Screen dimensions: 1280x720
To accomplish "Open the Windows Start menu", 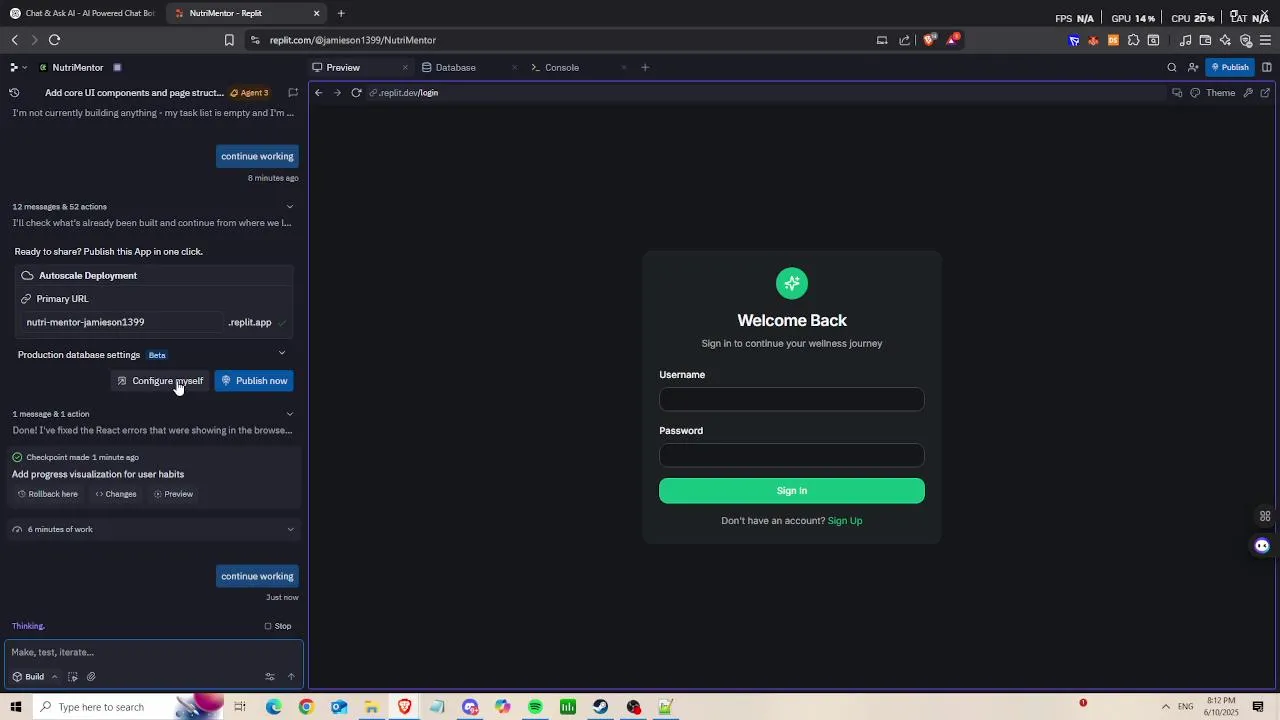I will click(x=16, y=707).
